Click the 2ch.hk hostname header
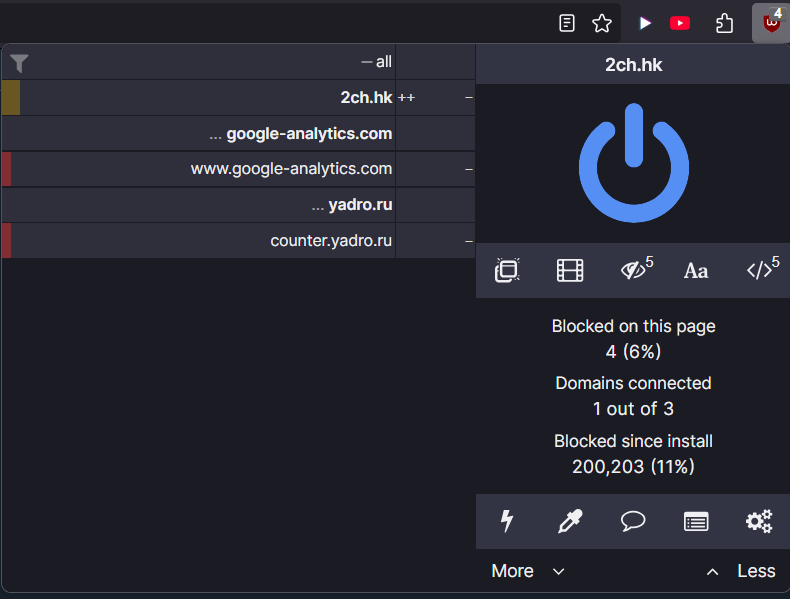Image resolution: width=790 pixels, height=599 pixels. (x=633, y=64)
